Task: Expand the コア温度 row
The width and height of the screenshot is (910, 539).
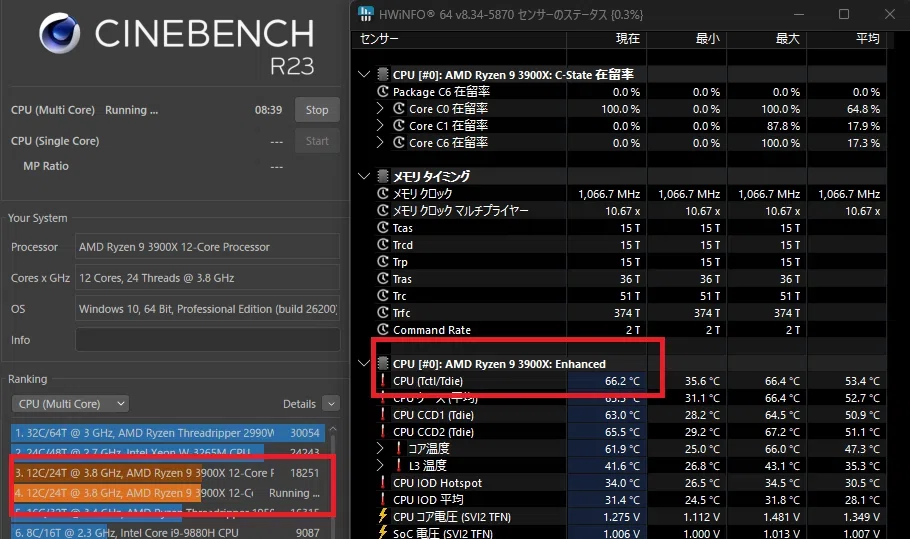Action: coord(380,448)
